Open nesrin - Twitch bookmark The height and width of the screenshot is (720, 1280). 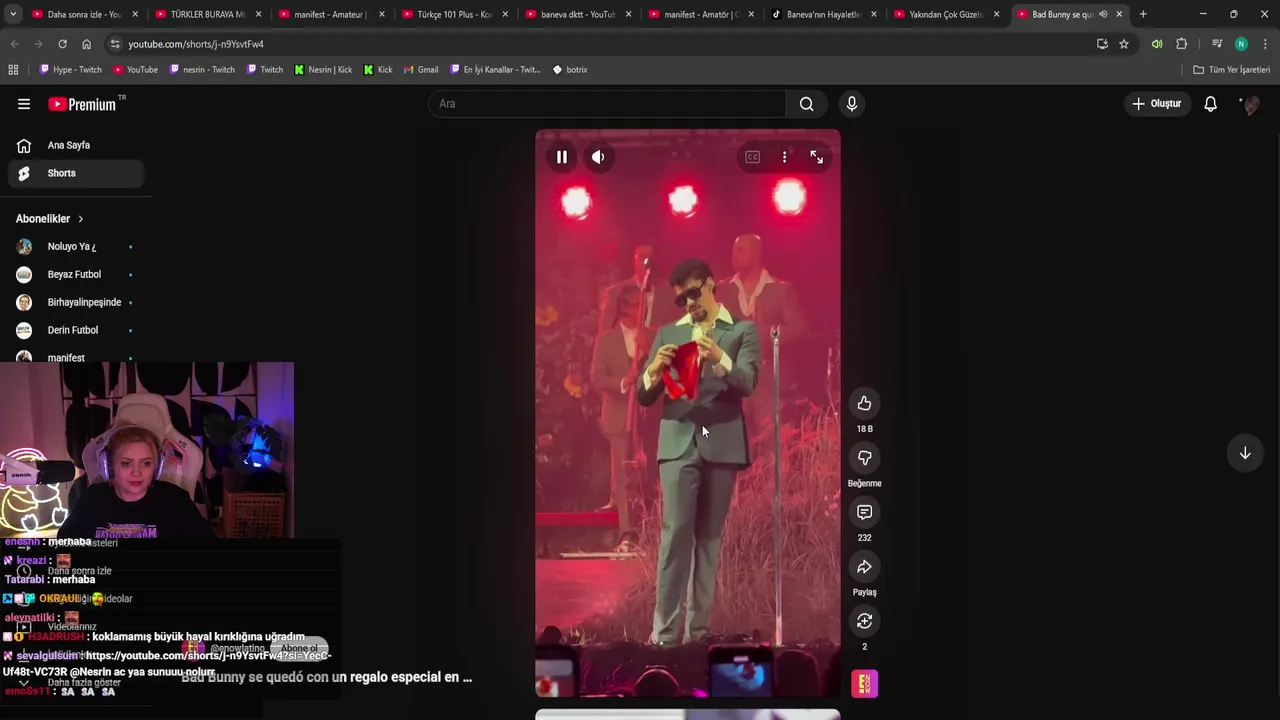(202, 70)
